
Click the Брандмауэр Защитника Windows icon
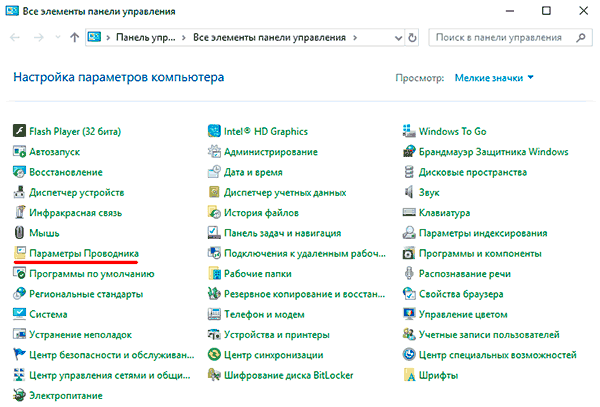coord(409,151)
